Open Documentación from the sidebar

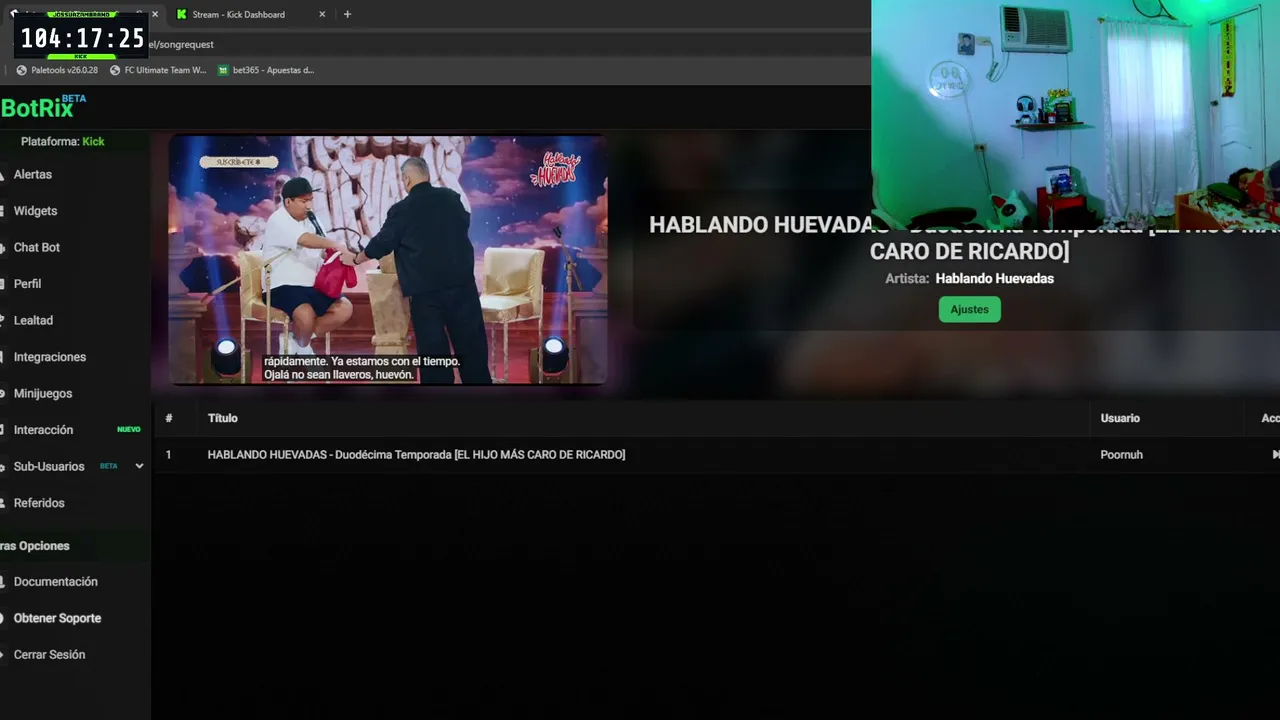click(x=56, y=581)
